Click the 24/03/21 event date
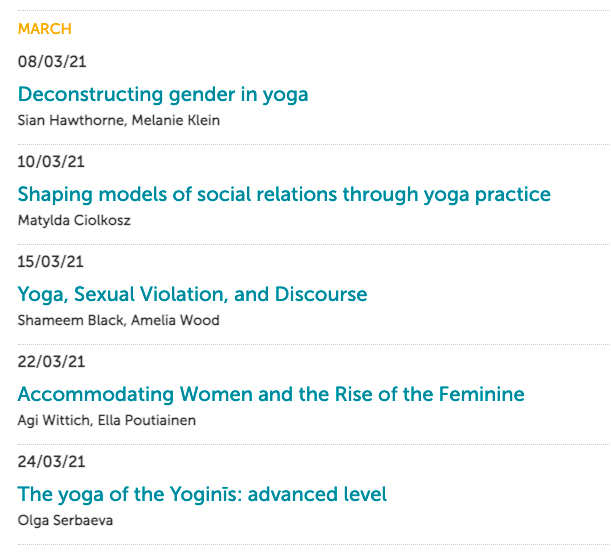 click(x=51, y=462)
